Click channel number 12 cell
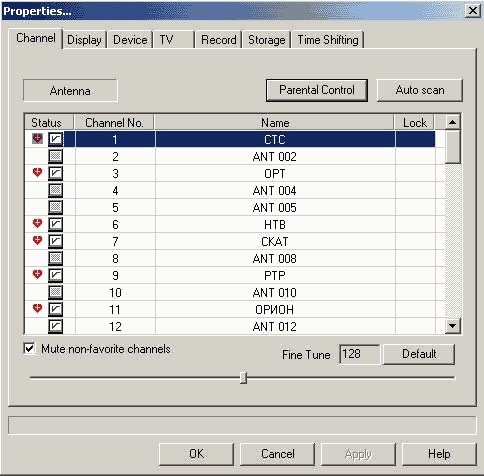Screen dimensions: 484x476 click(x=115, y=326)
